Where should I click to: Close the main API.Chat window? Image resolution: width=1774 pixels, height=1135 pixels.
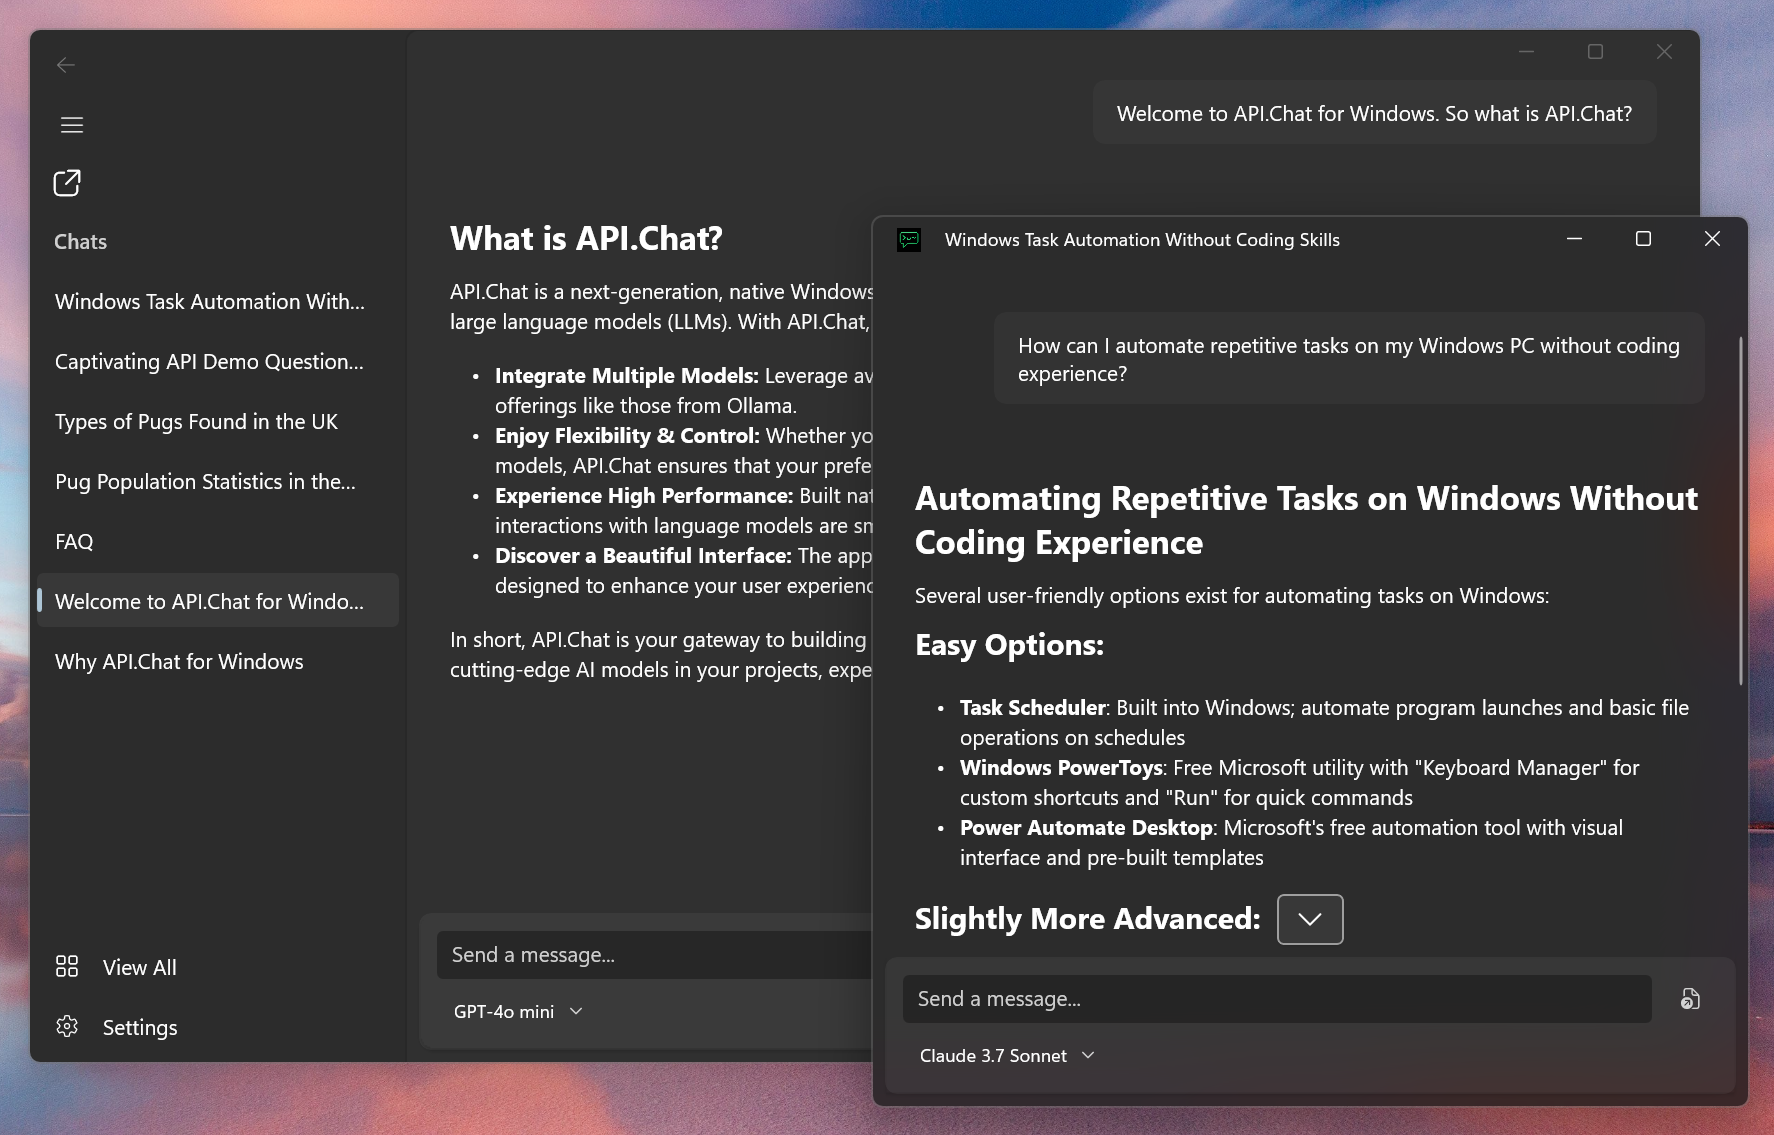click(1664, 51)
